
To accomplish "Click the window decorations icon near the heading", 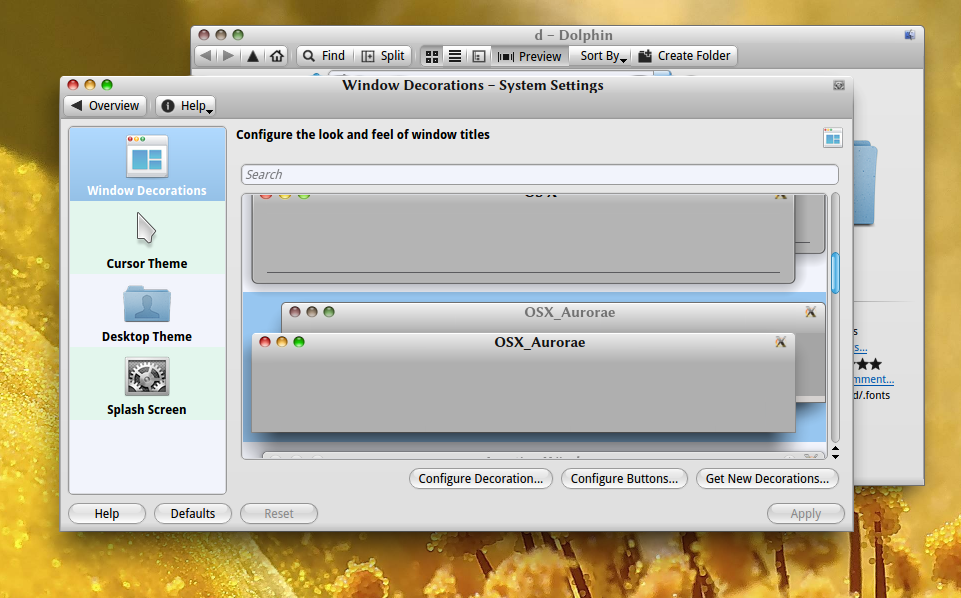I will tap(832, 138).
